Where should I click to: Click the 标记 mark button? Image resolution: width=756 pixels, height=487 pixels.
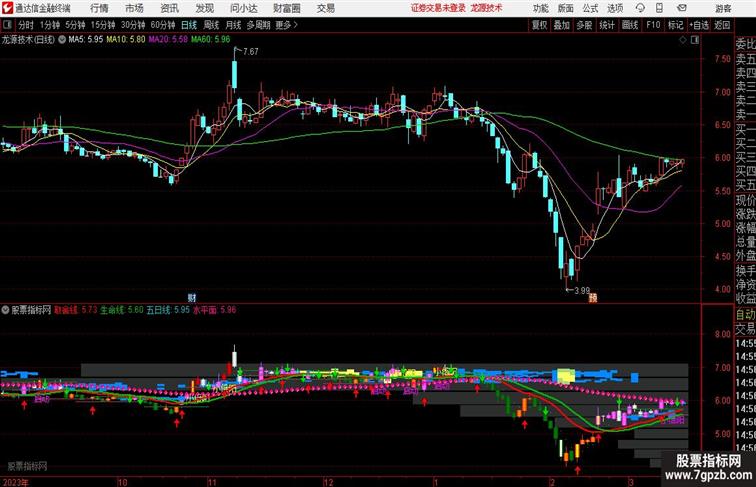(x=675, y=25)
